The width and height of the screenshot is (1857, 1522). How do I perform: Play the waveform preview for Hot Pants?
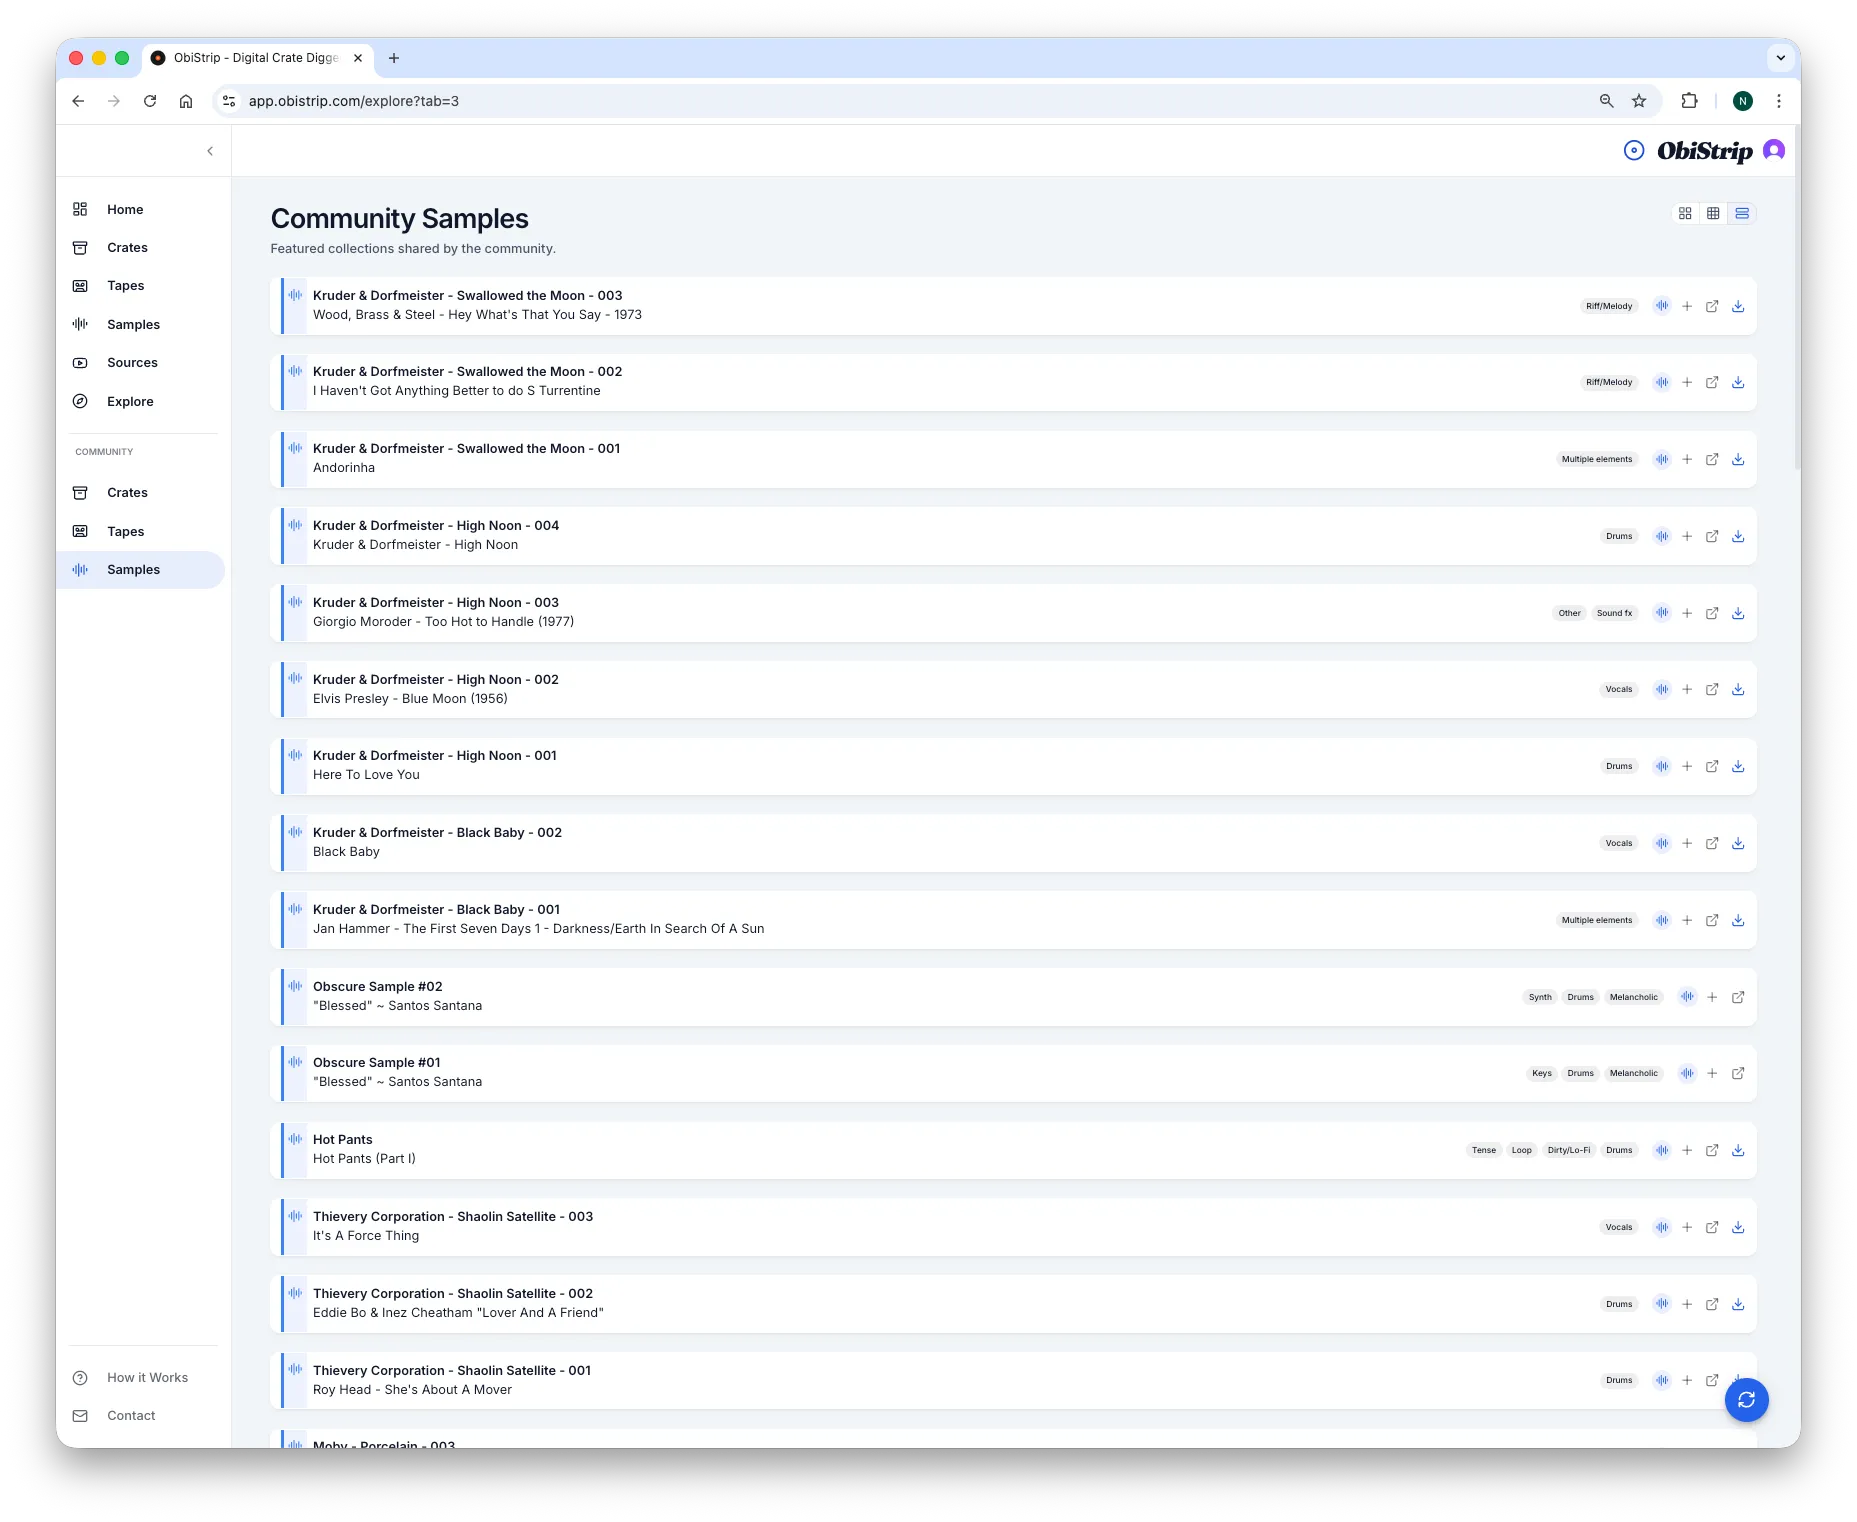coord(1662,1150)
